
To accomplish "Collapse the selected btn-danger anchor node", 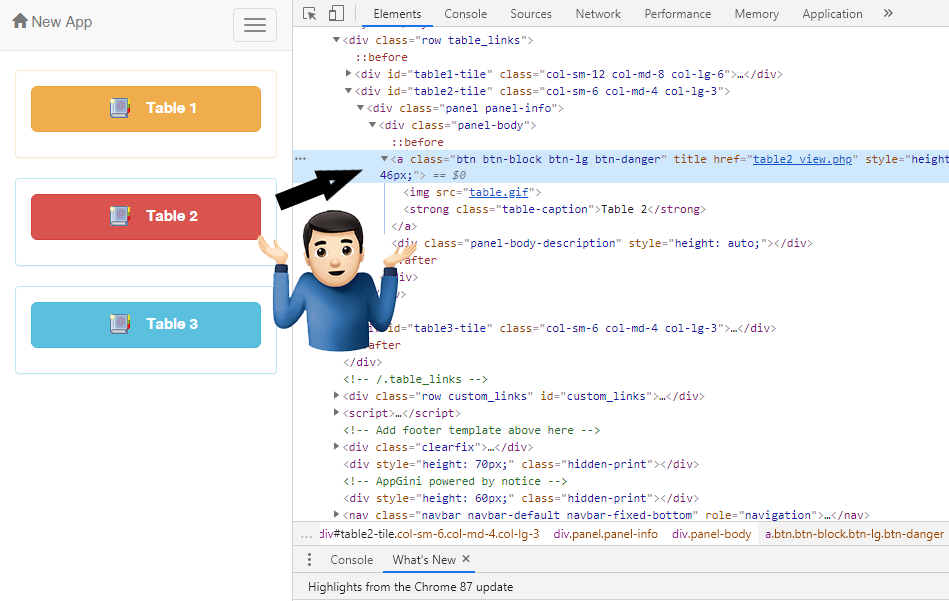I will coord(384,159).
